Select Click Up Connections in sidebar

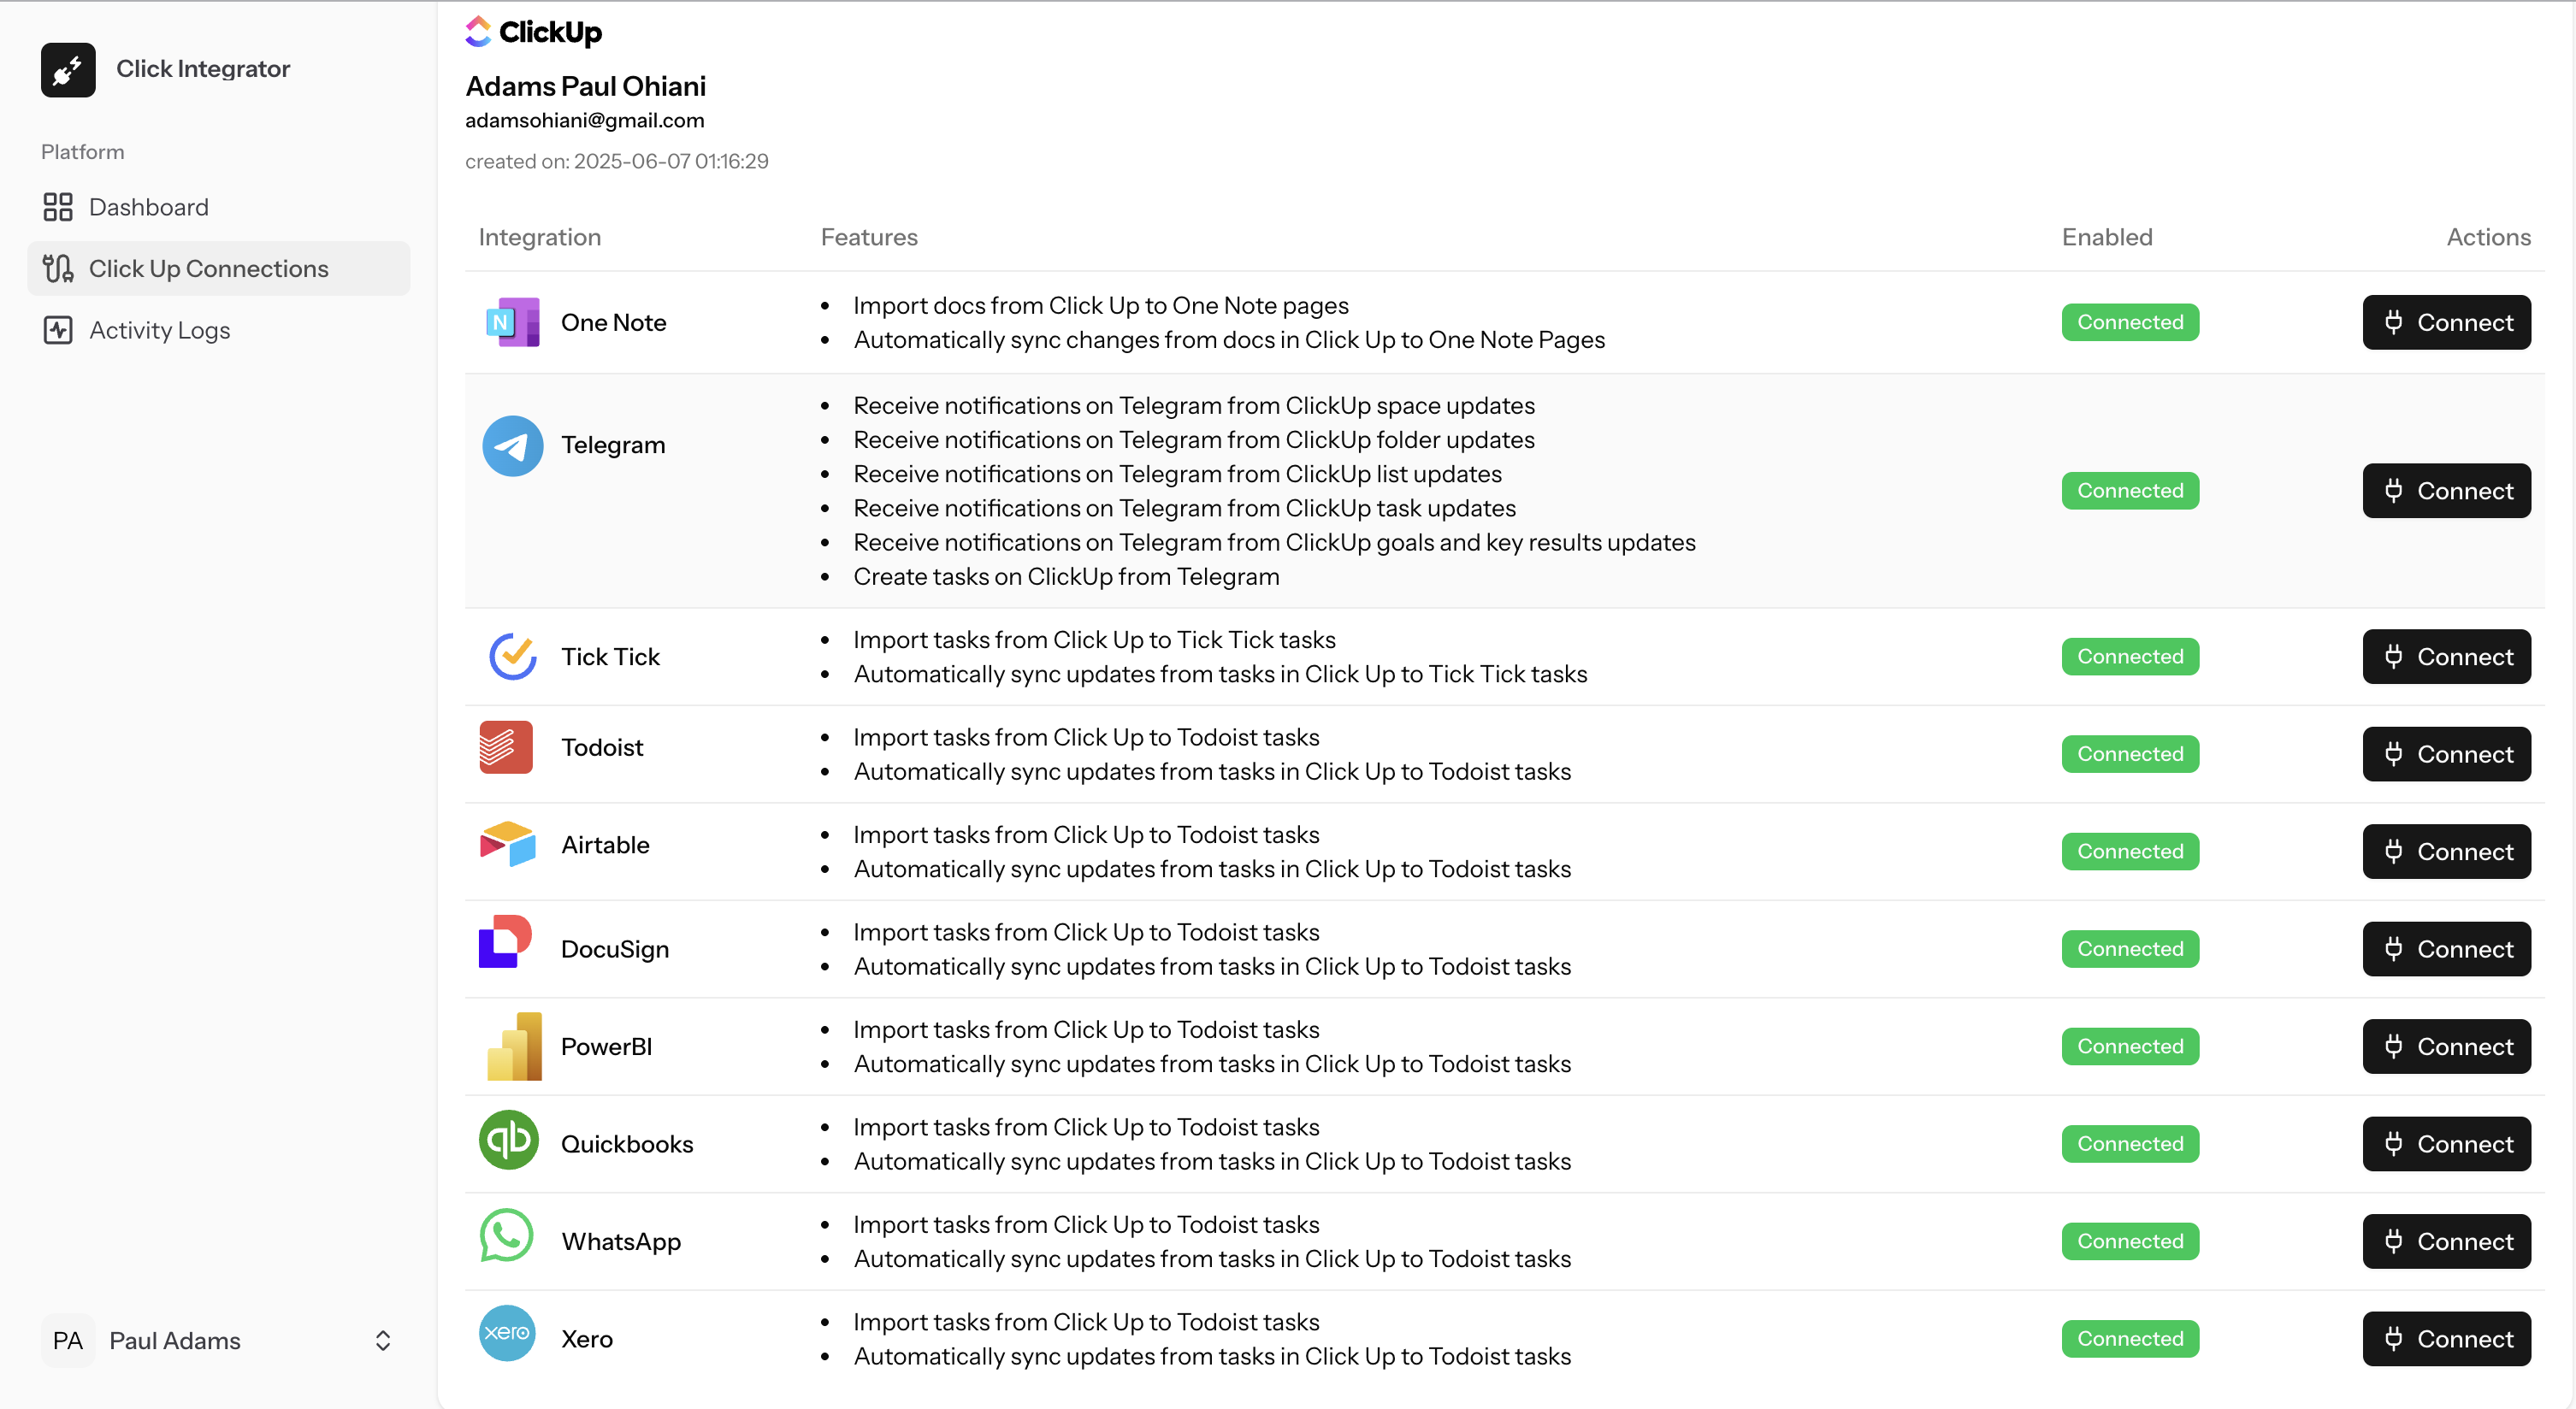pos(218,268)
